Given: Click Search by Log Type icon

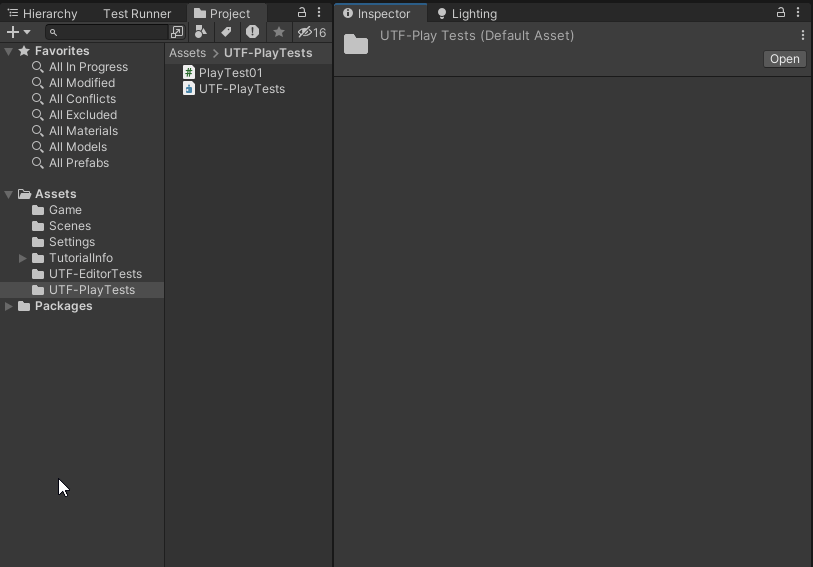Looking at the screenshot, I should 253,32.
